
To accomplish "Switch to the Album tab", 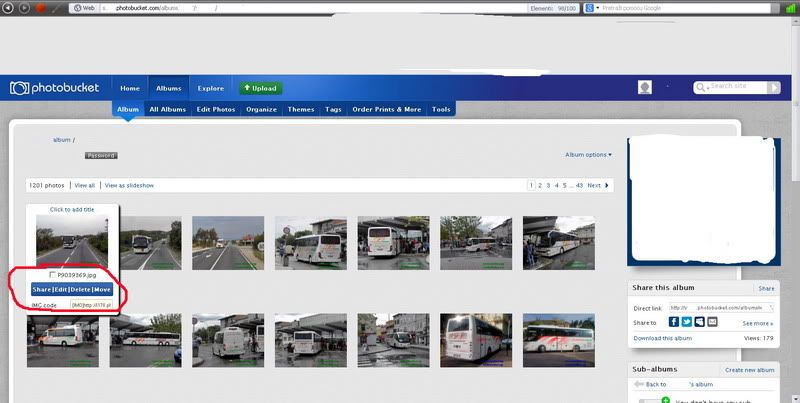I will click(x=128, y=109).
